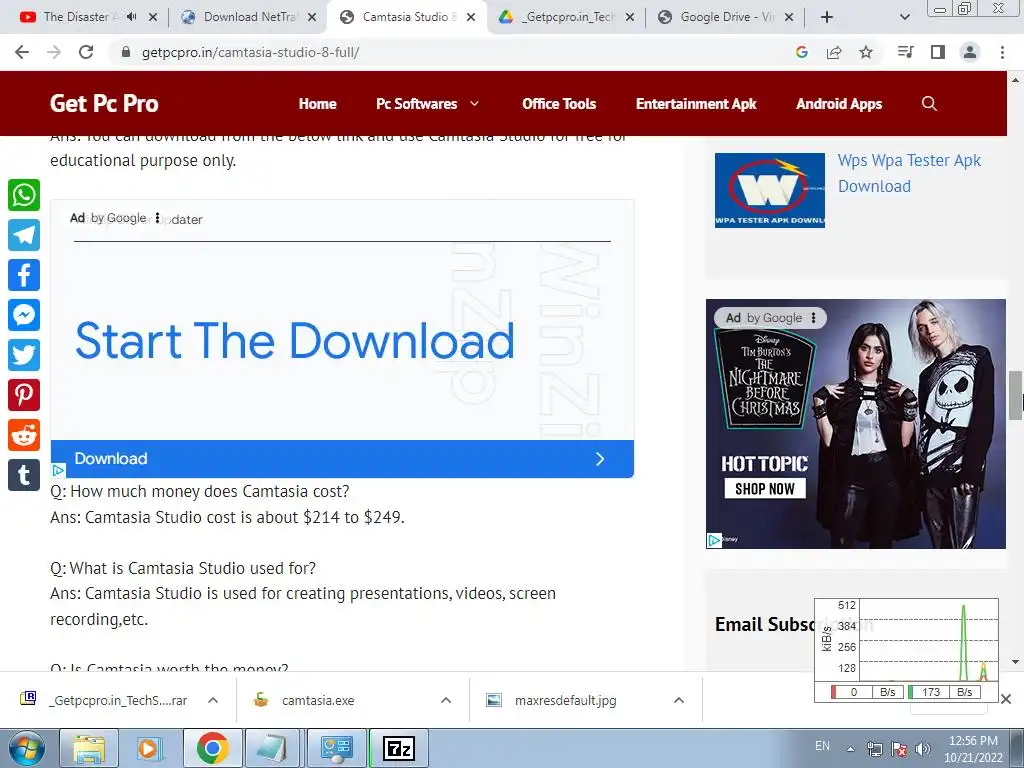Screen dimensions: 1024x768
Task: Open Windows Explorer from taskbar
Action: point(89,748)
